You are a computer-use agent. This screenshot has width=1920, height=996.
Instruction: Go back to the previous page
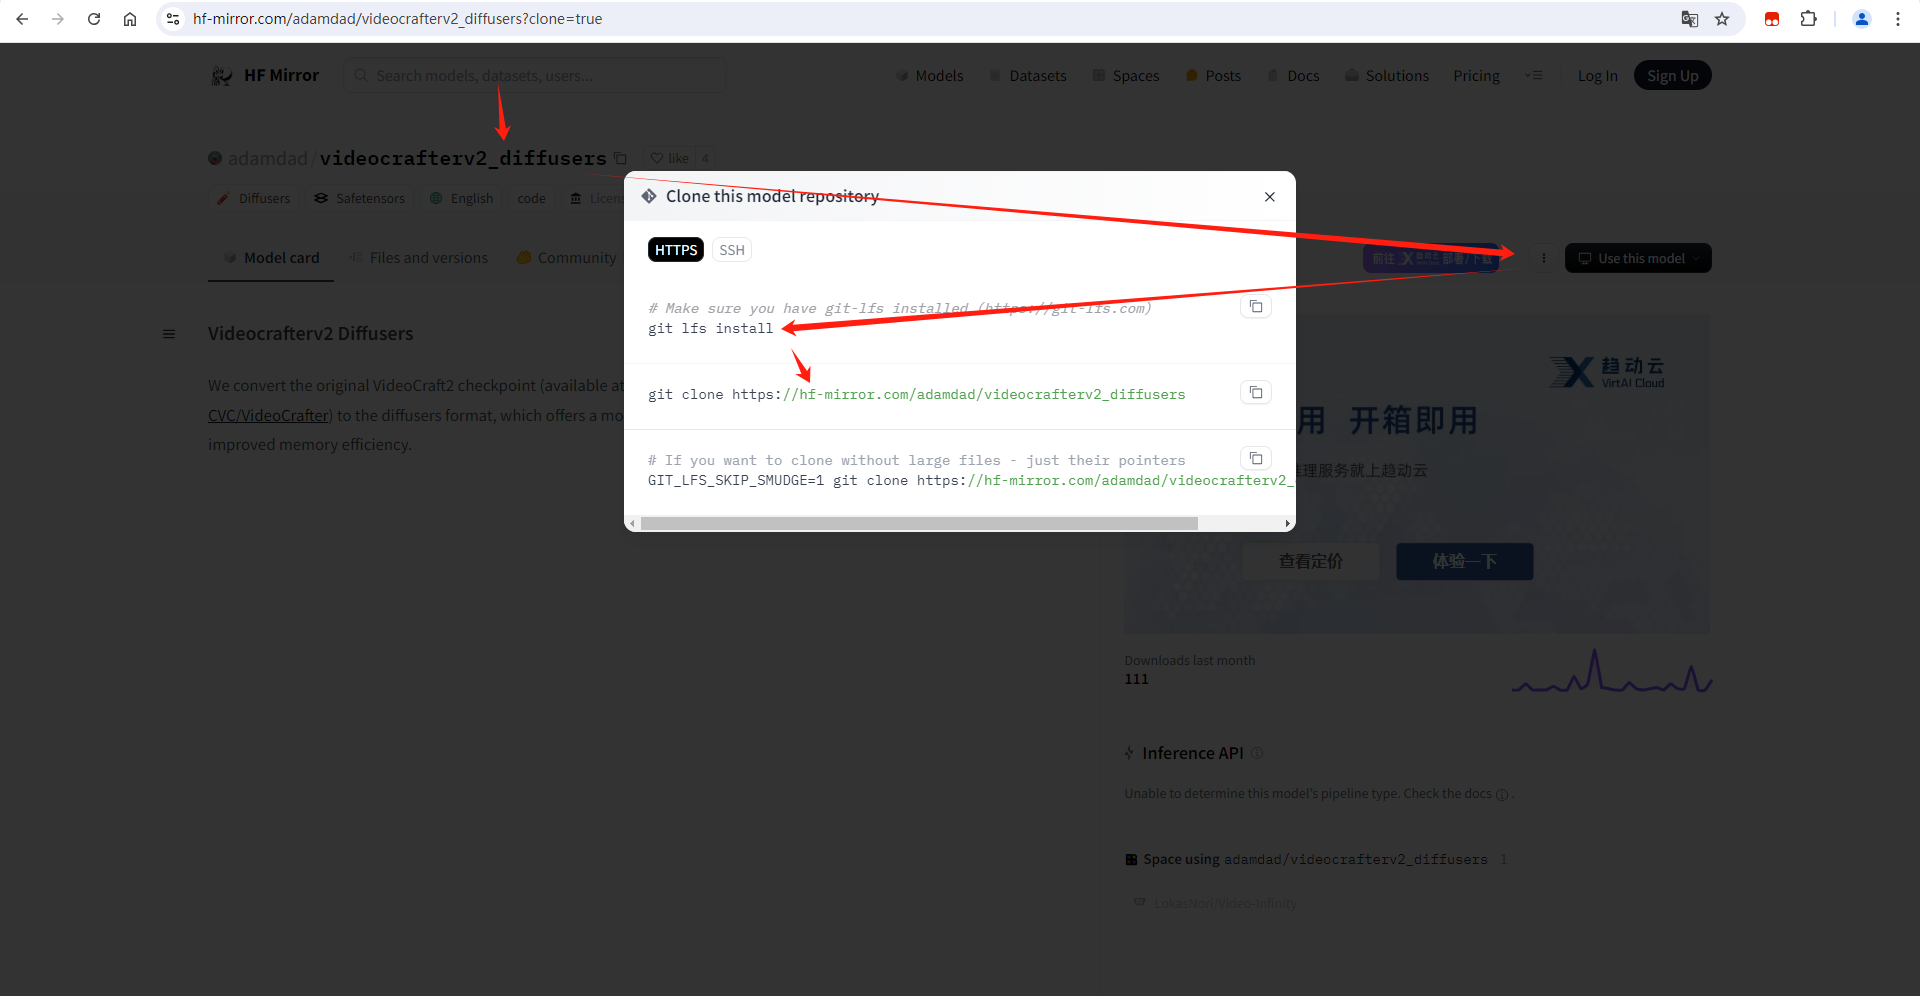22,19
